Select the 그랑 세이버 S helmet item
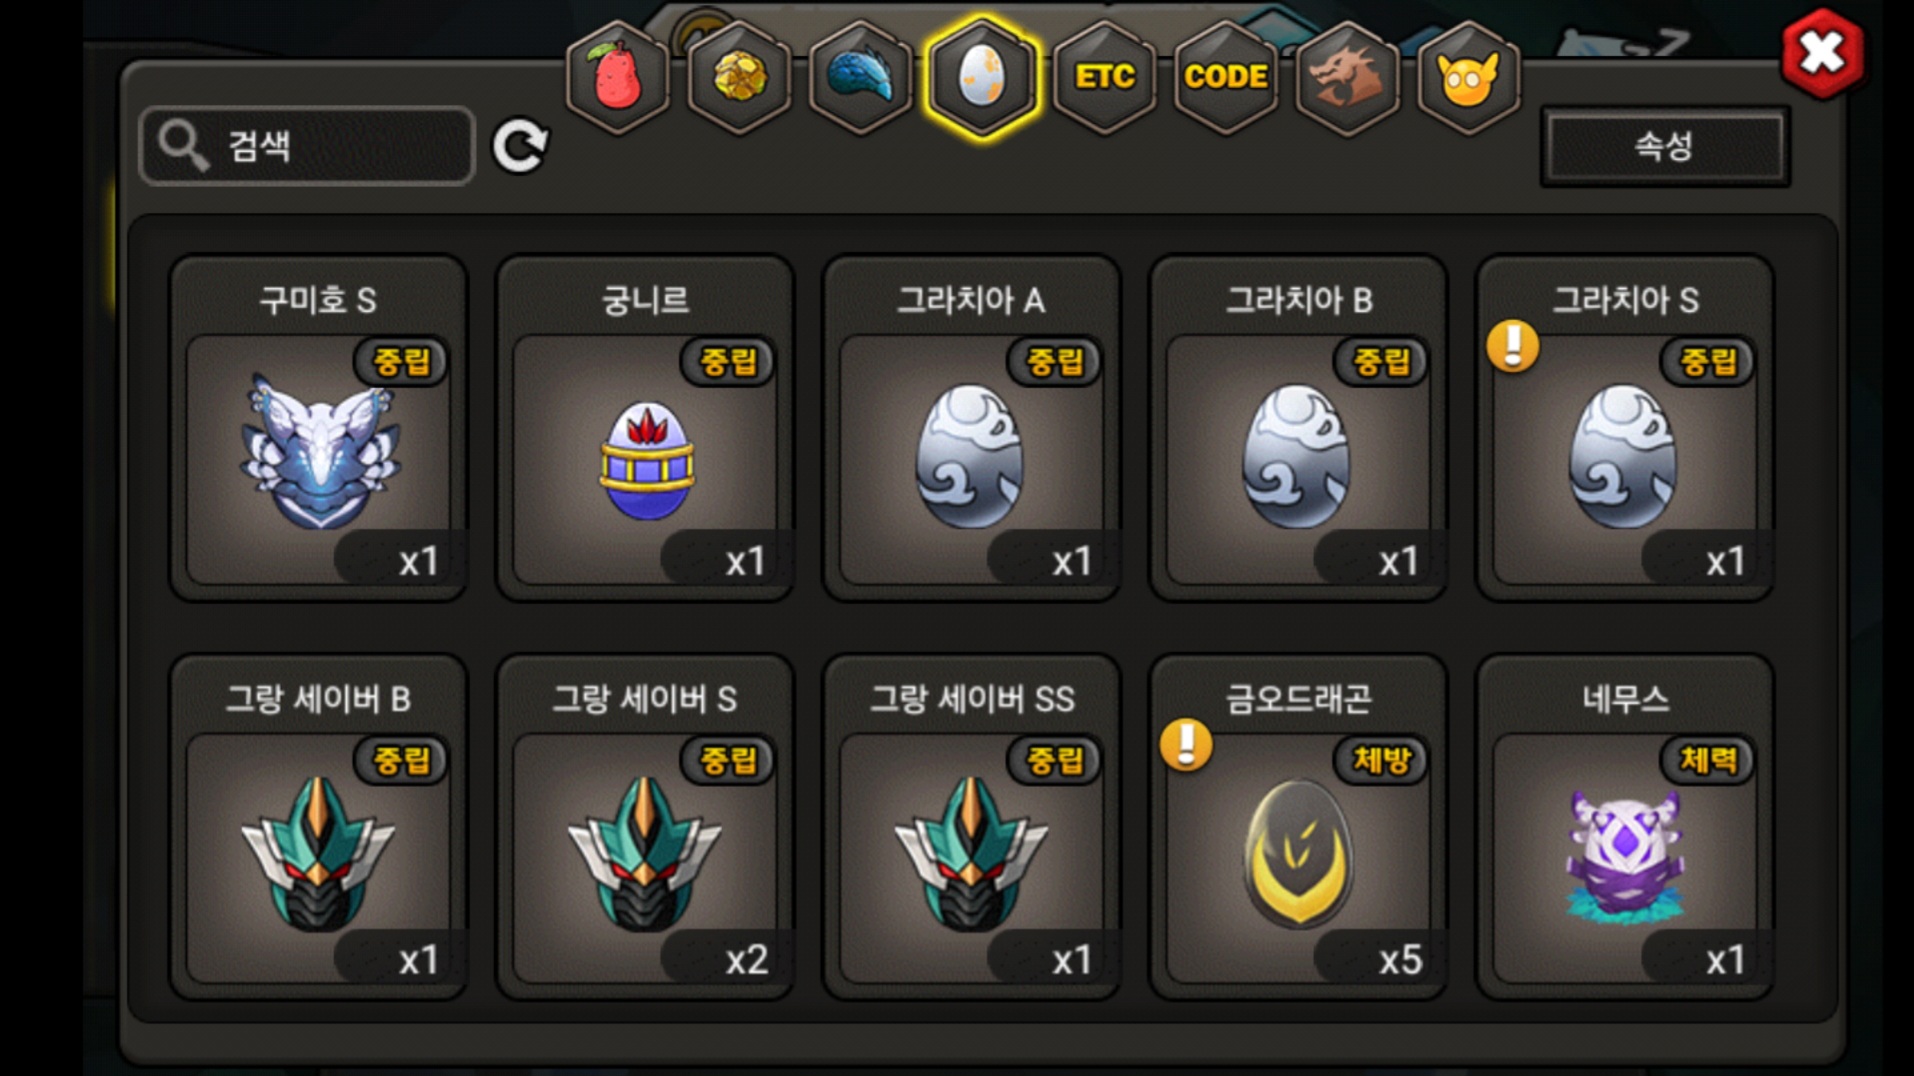The width and height of the screenshot is (1914, 1076). pyautogui.click(x=645, y=828)
